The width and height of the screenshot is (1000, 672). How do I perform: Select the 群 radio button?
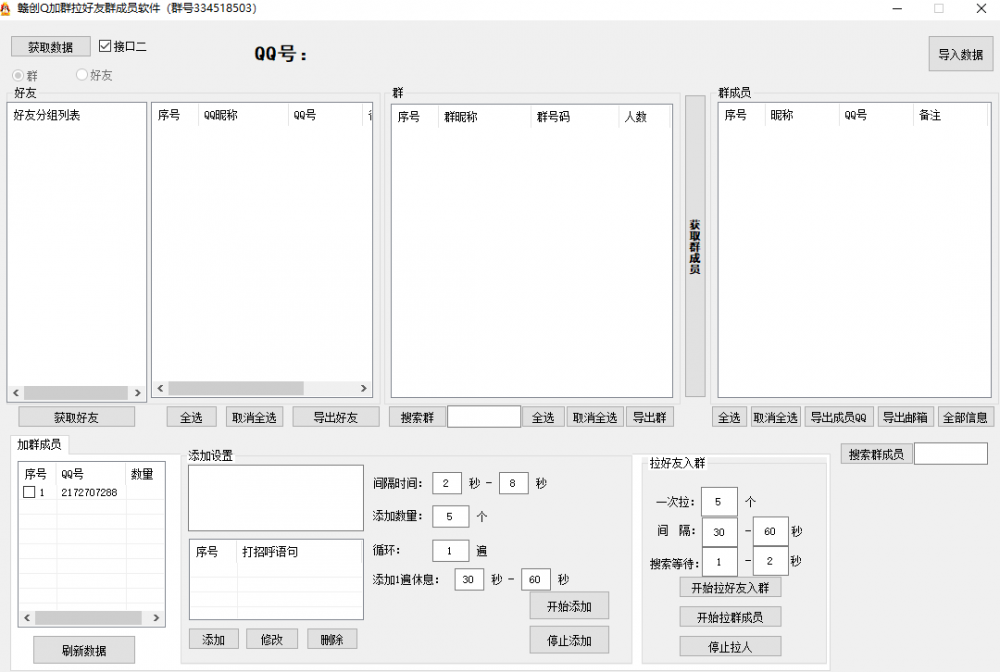(x=18, y=75)
